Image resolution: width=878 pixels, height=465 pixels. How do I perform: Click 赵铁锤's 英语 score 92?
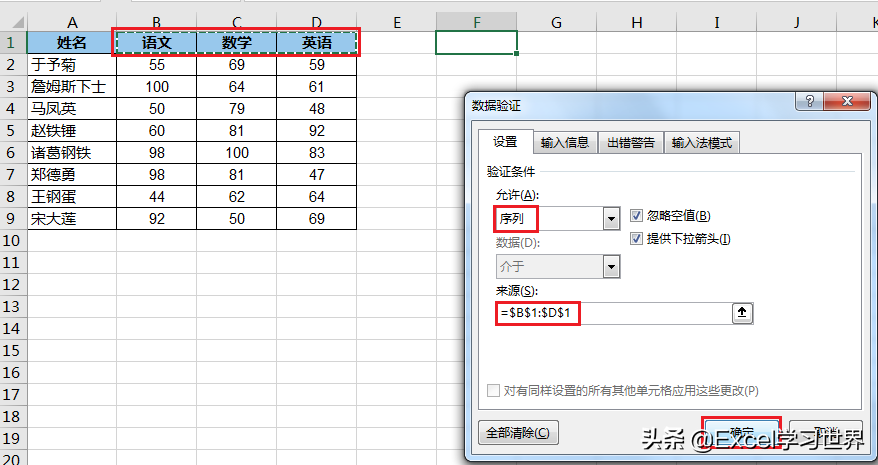click(x=316, y=131)
